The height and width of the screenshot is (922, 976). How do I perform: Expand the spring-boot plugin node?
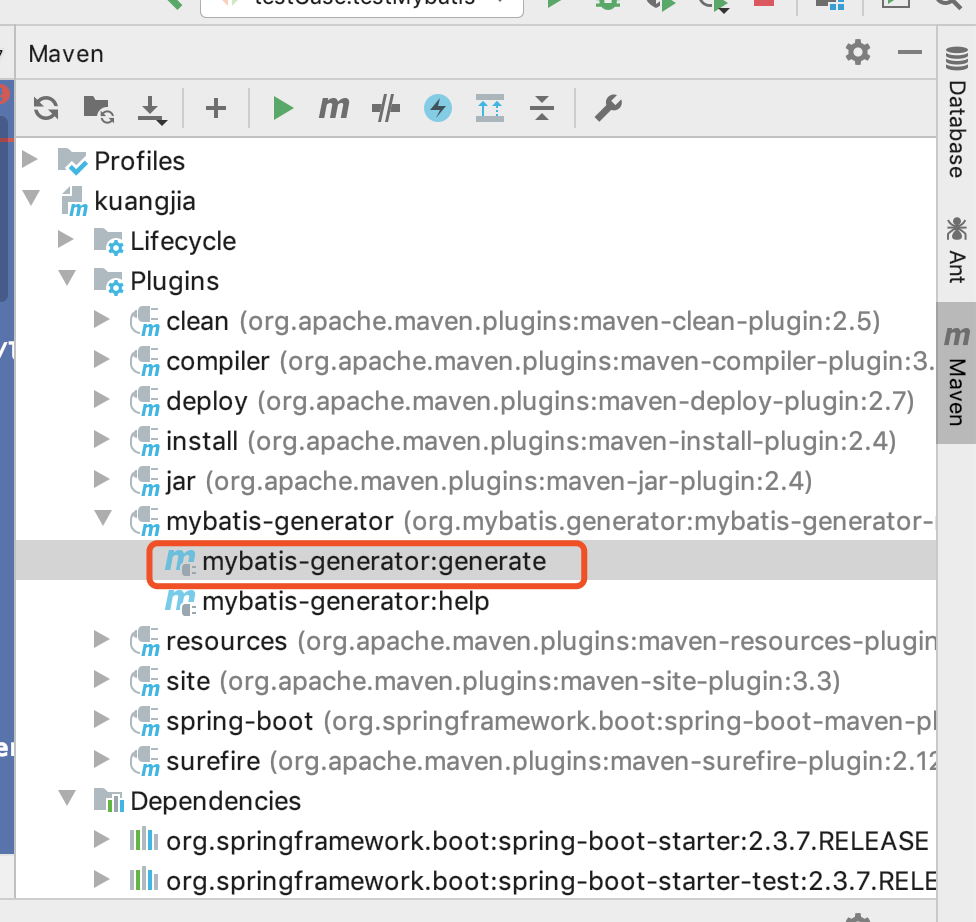(x=101, y=719)
